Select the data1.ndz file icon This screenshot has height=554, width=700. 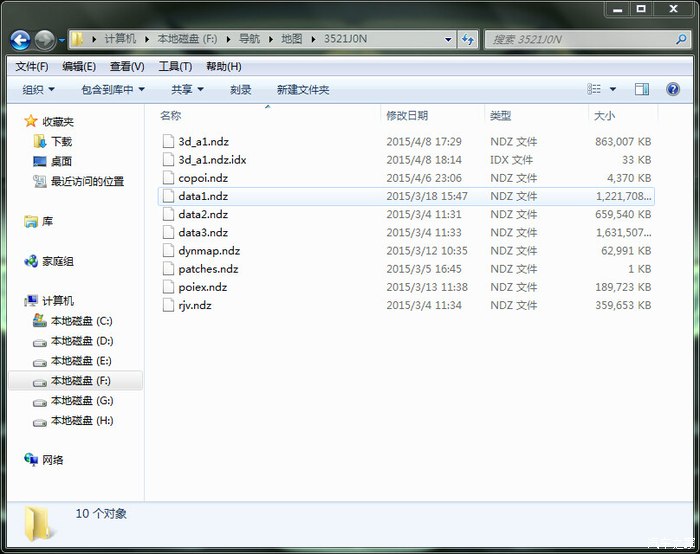pos(168,196)
